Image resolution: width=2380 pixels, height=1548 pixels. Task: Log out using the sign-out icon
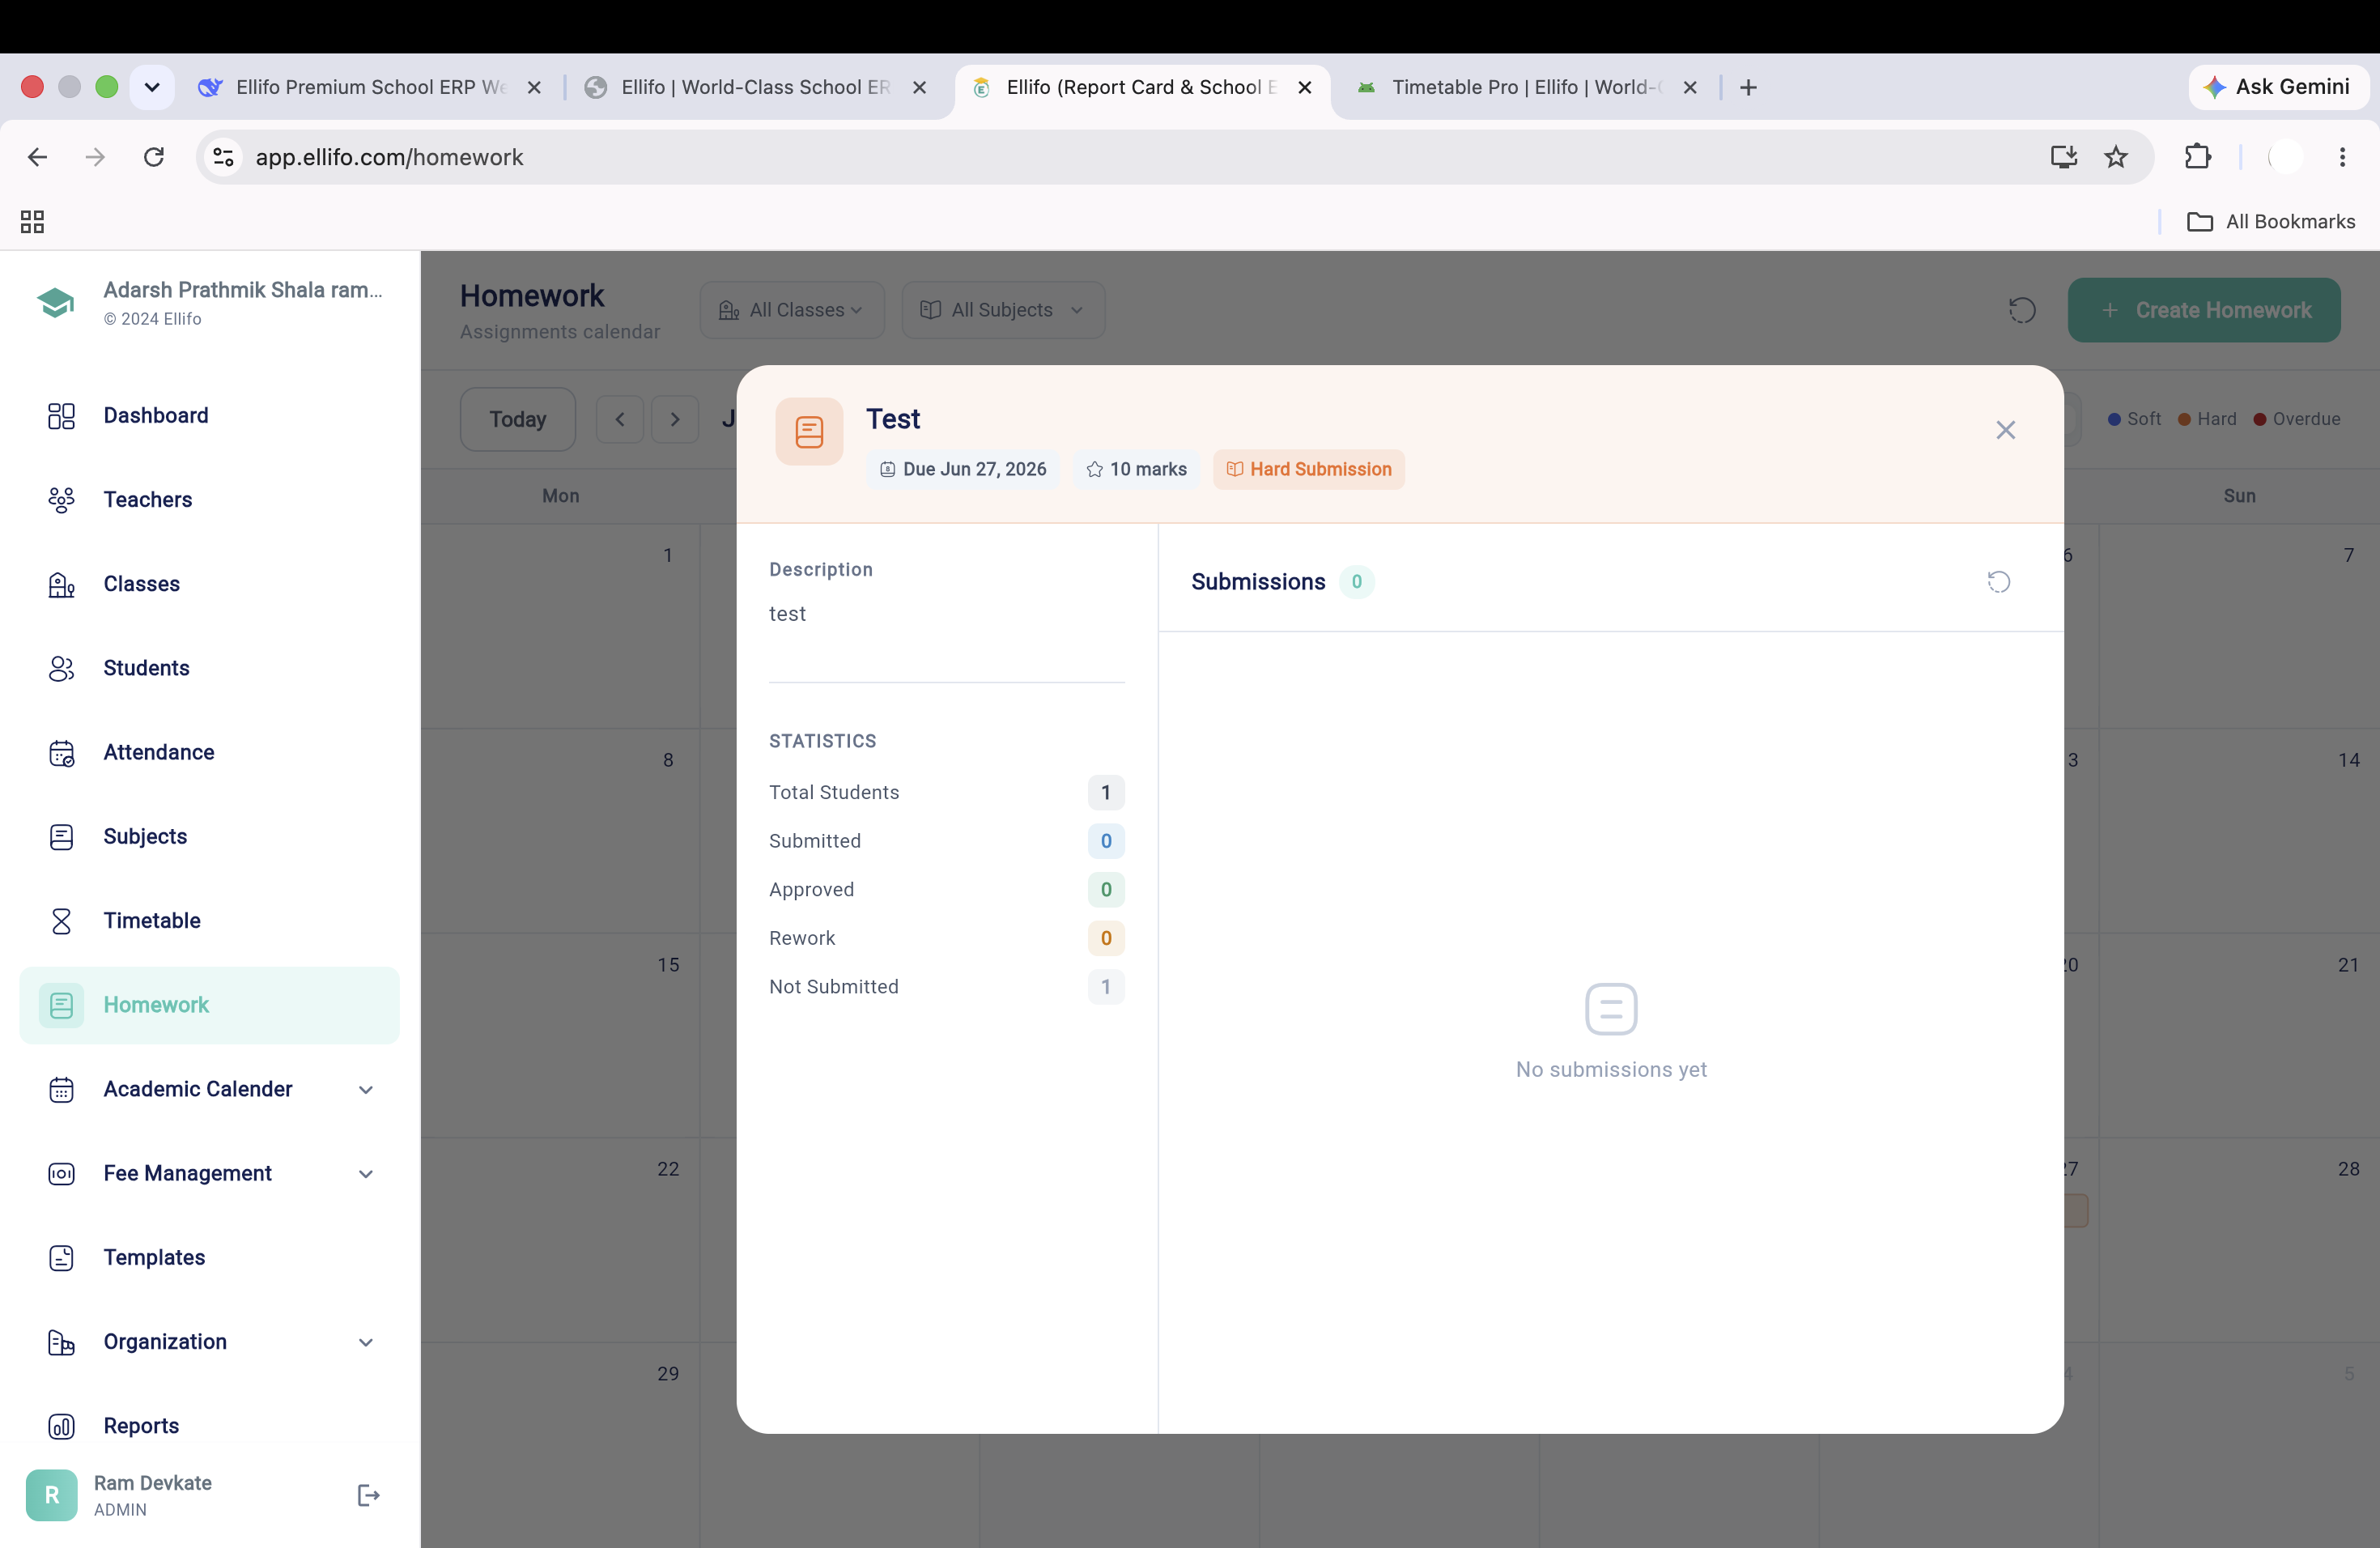pos(368,1495)
